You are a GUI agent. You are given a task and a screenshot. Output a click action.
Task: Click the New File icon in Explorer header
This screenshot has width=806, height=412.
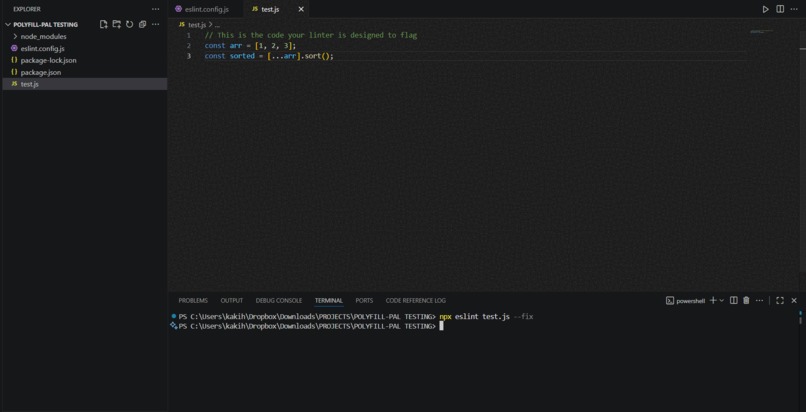click(104, 24)
